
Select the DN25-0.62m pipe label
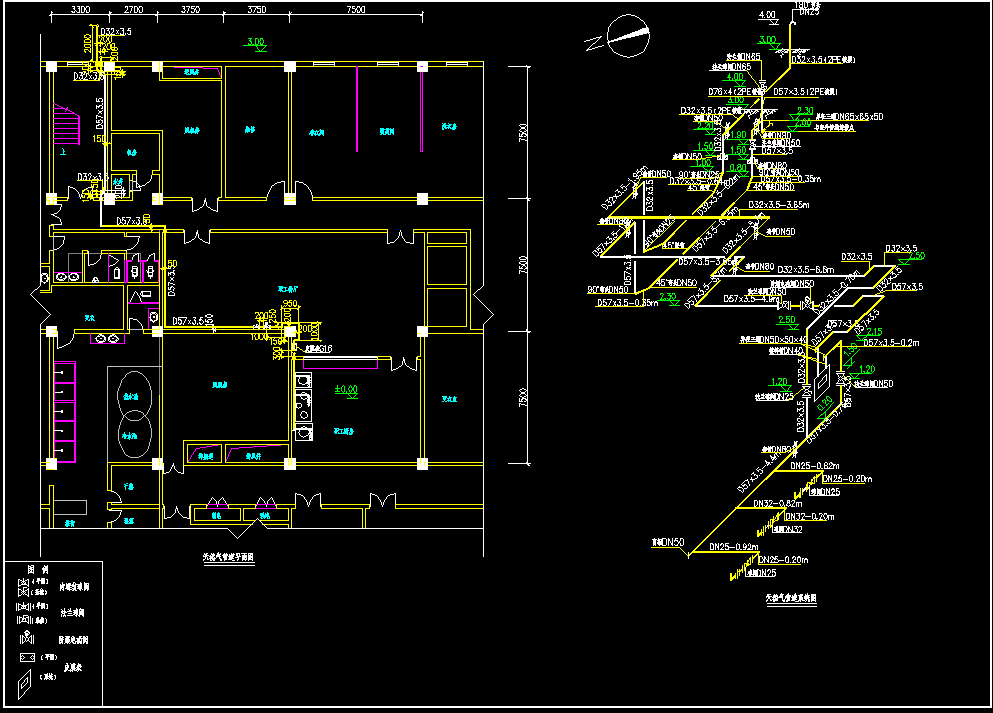click(814, 466)
